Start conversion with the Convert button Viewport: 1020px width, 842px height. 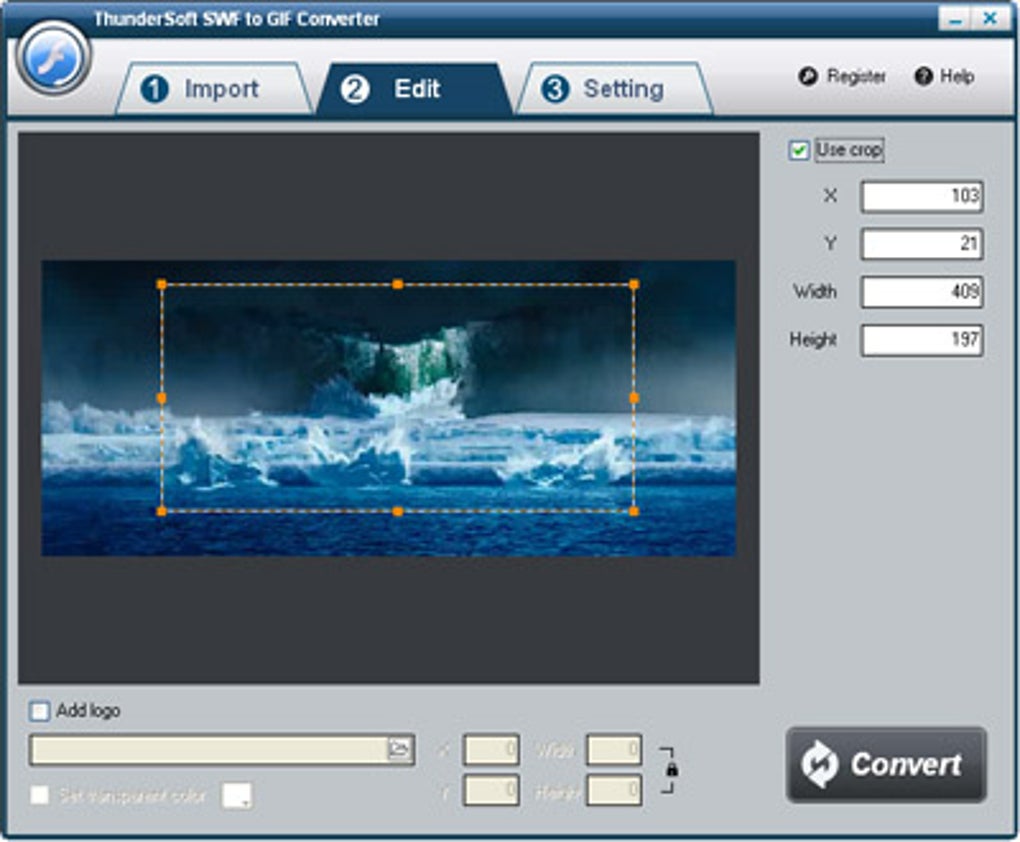(x=886, y=765)
